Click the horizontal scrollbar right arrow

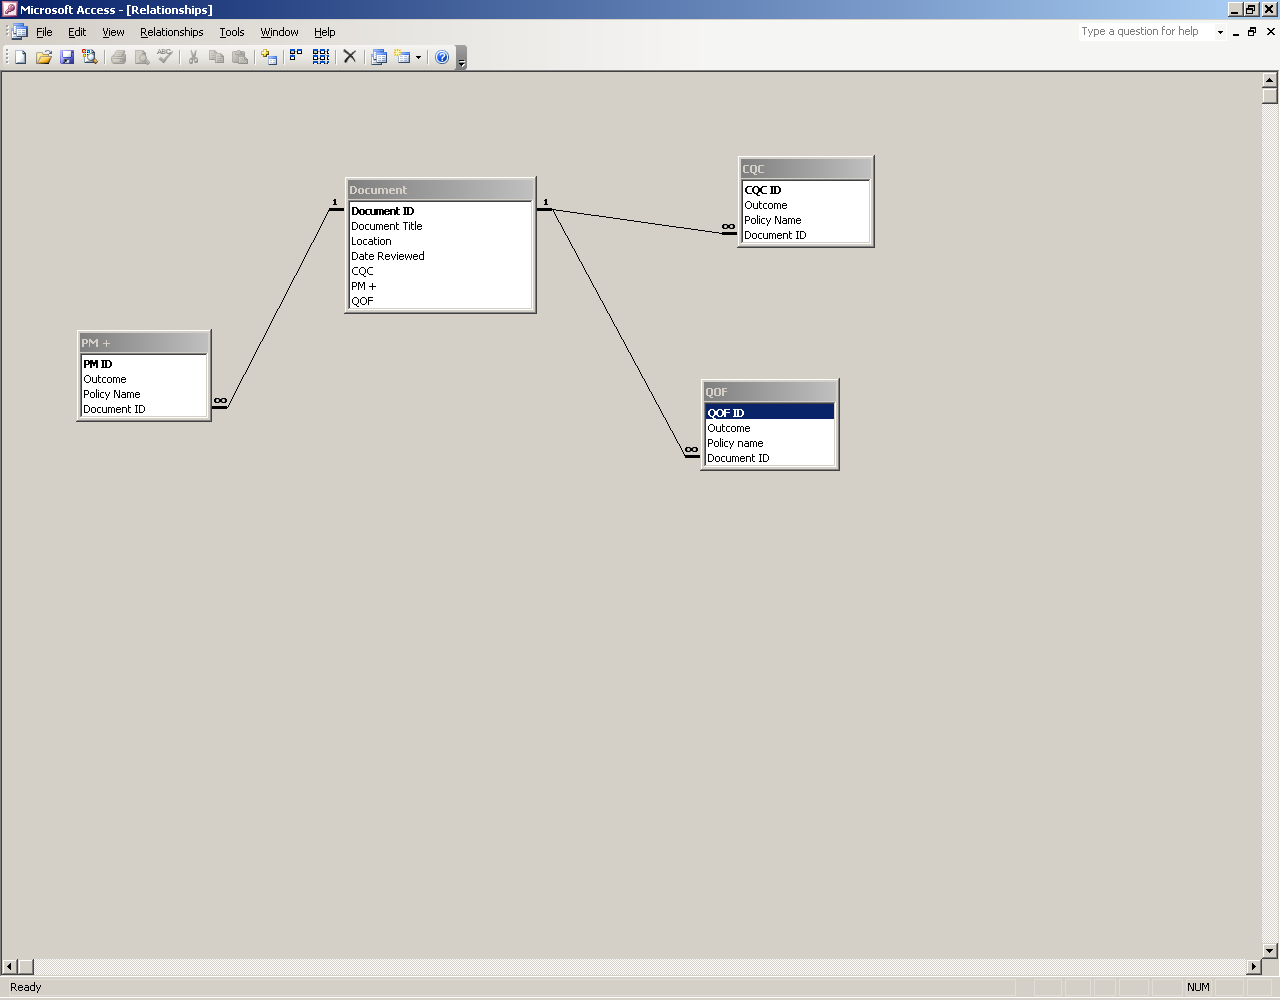[1254, 967]
